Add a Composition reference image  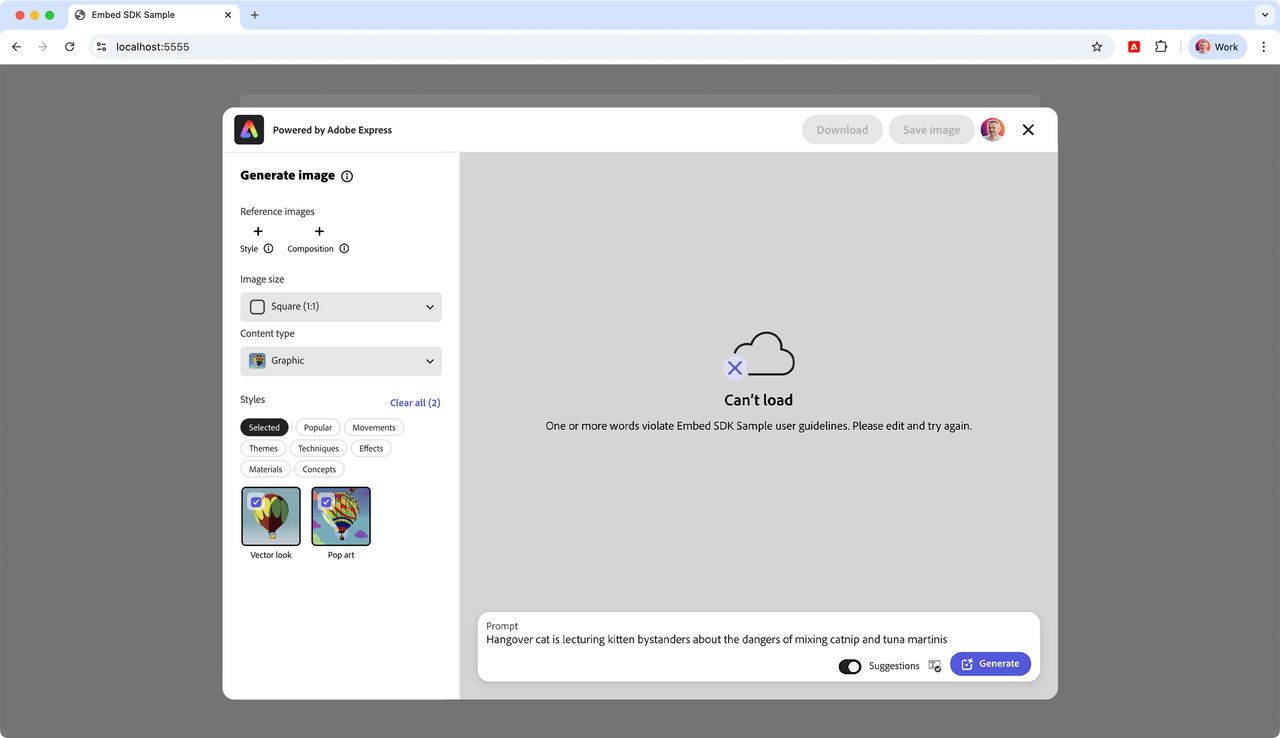(319, 232)
